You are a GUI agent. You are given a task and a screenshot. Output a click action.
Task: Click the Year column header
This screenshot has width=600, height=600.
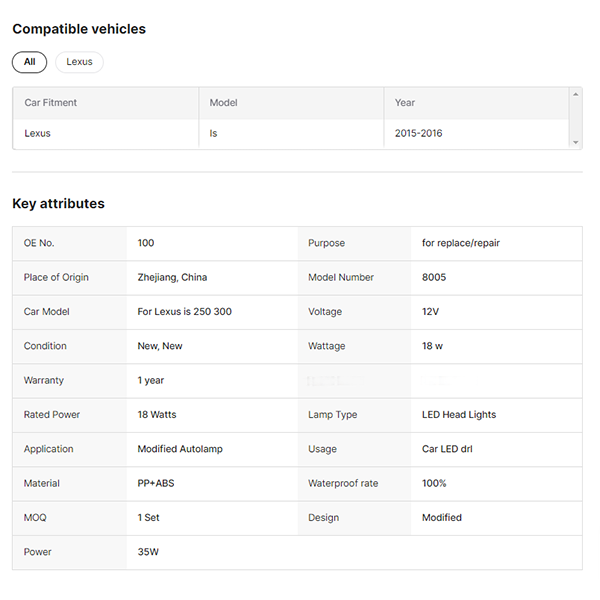point(405,102)
